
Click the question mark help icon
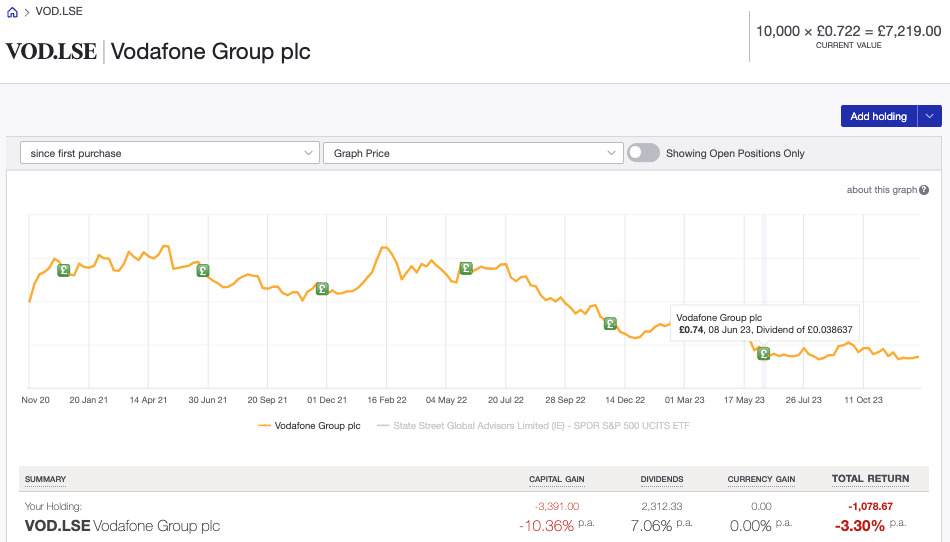[x=924, y=190]
